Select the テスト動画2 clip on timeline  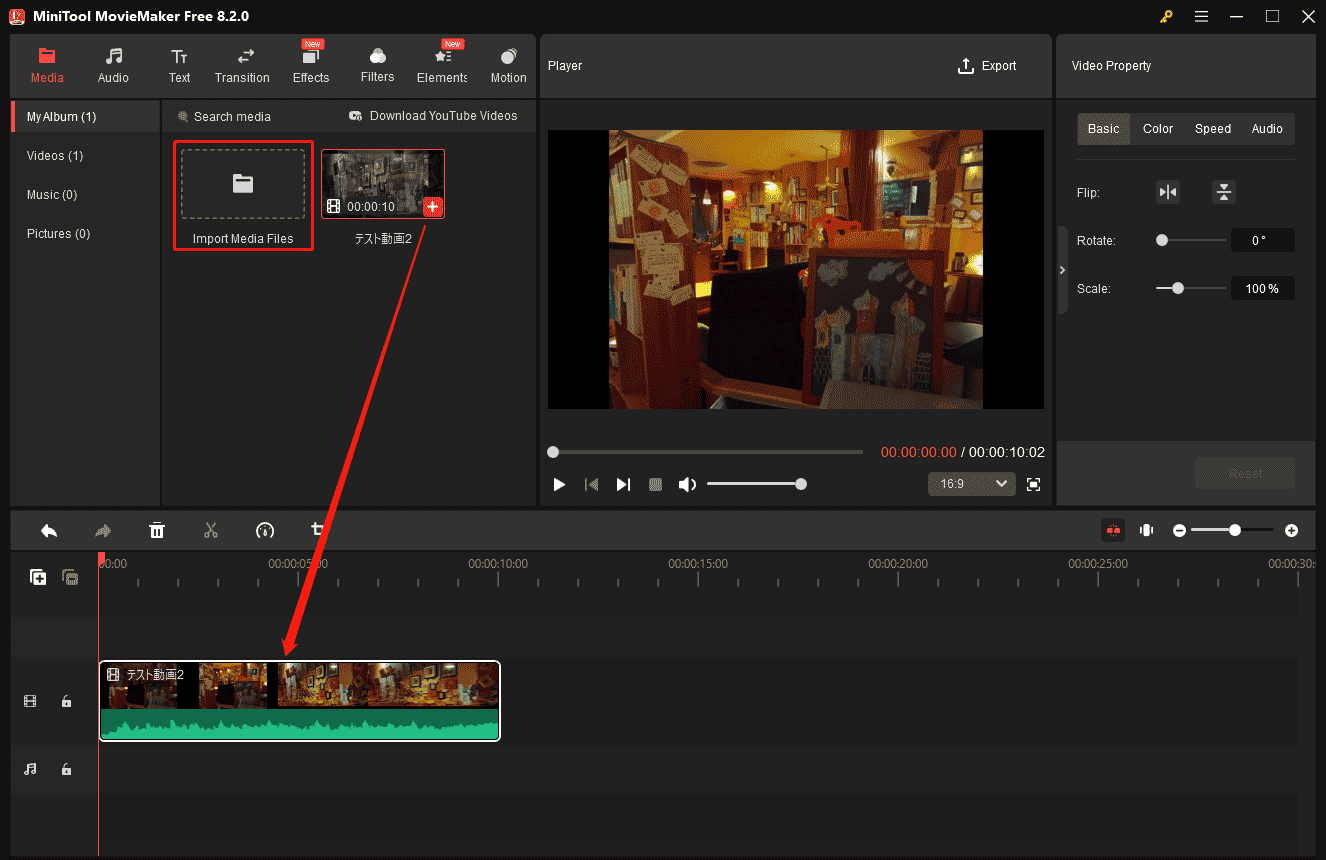tap(299, 701)
